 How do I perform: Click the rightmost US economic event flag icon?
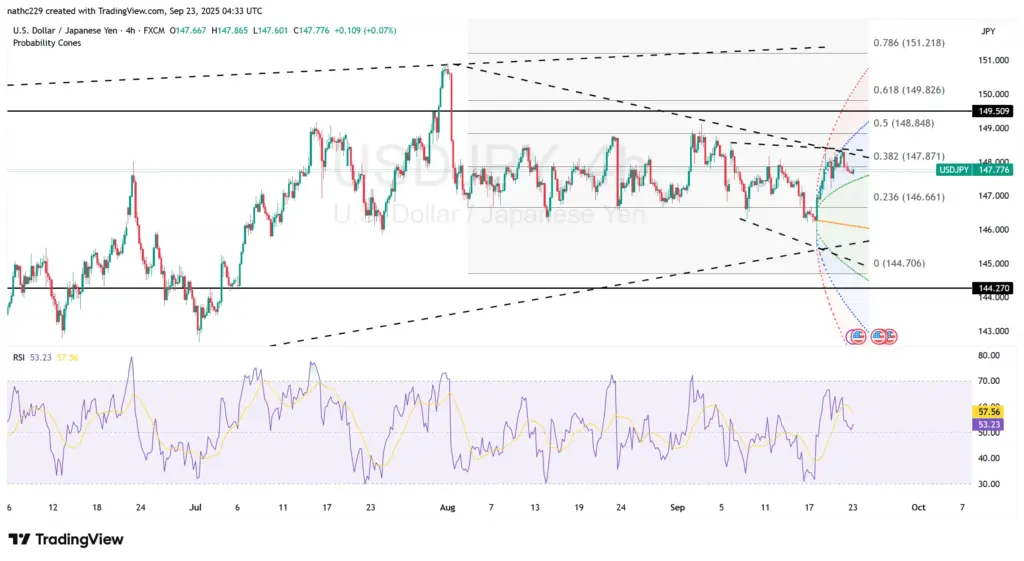pos(889,337)
